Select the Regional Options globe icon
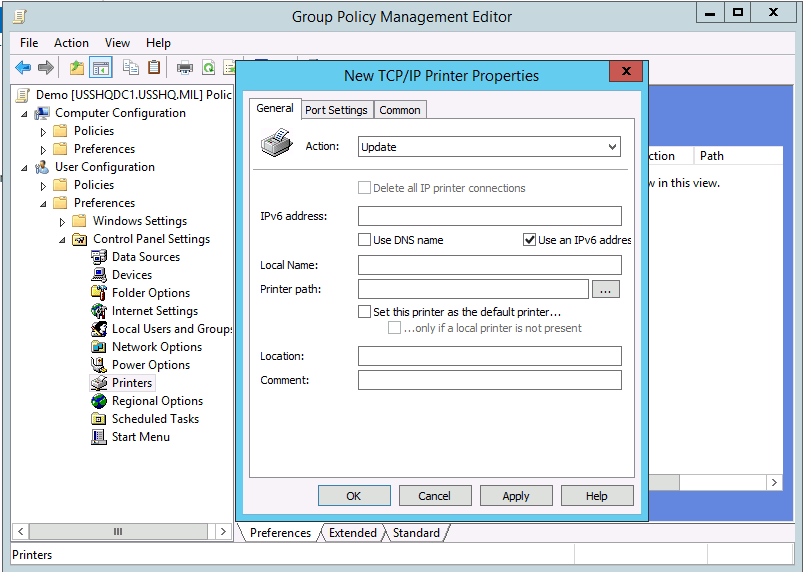 tap(99, 401)
